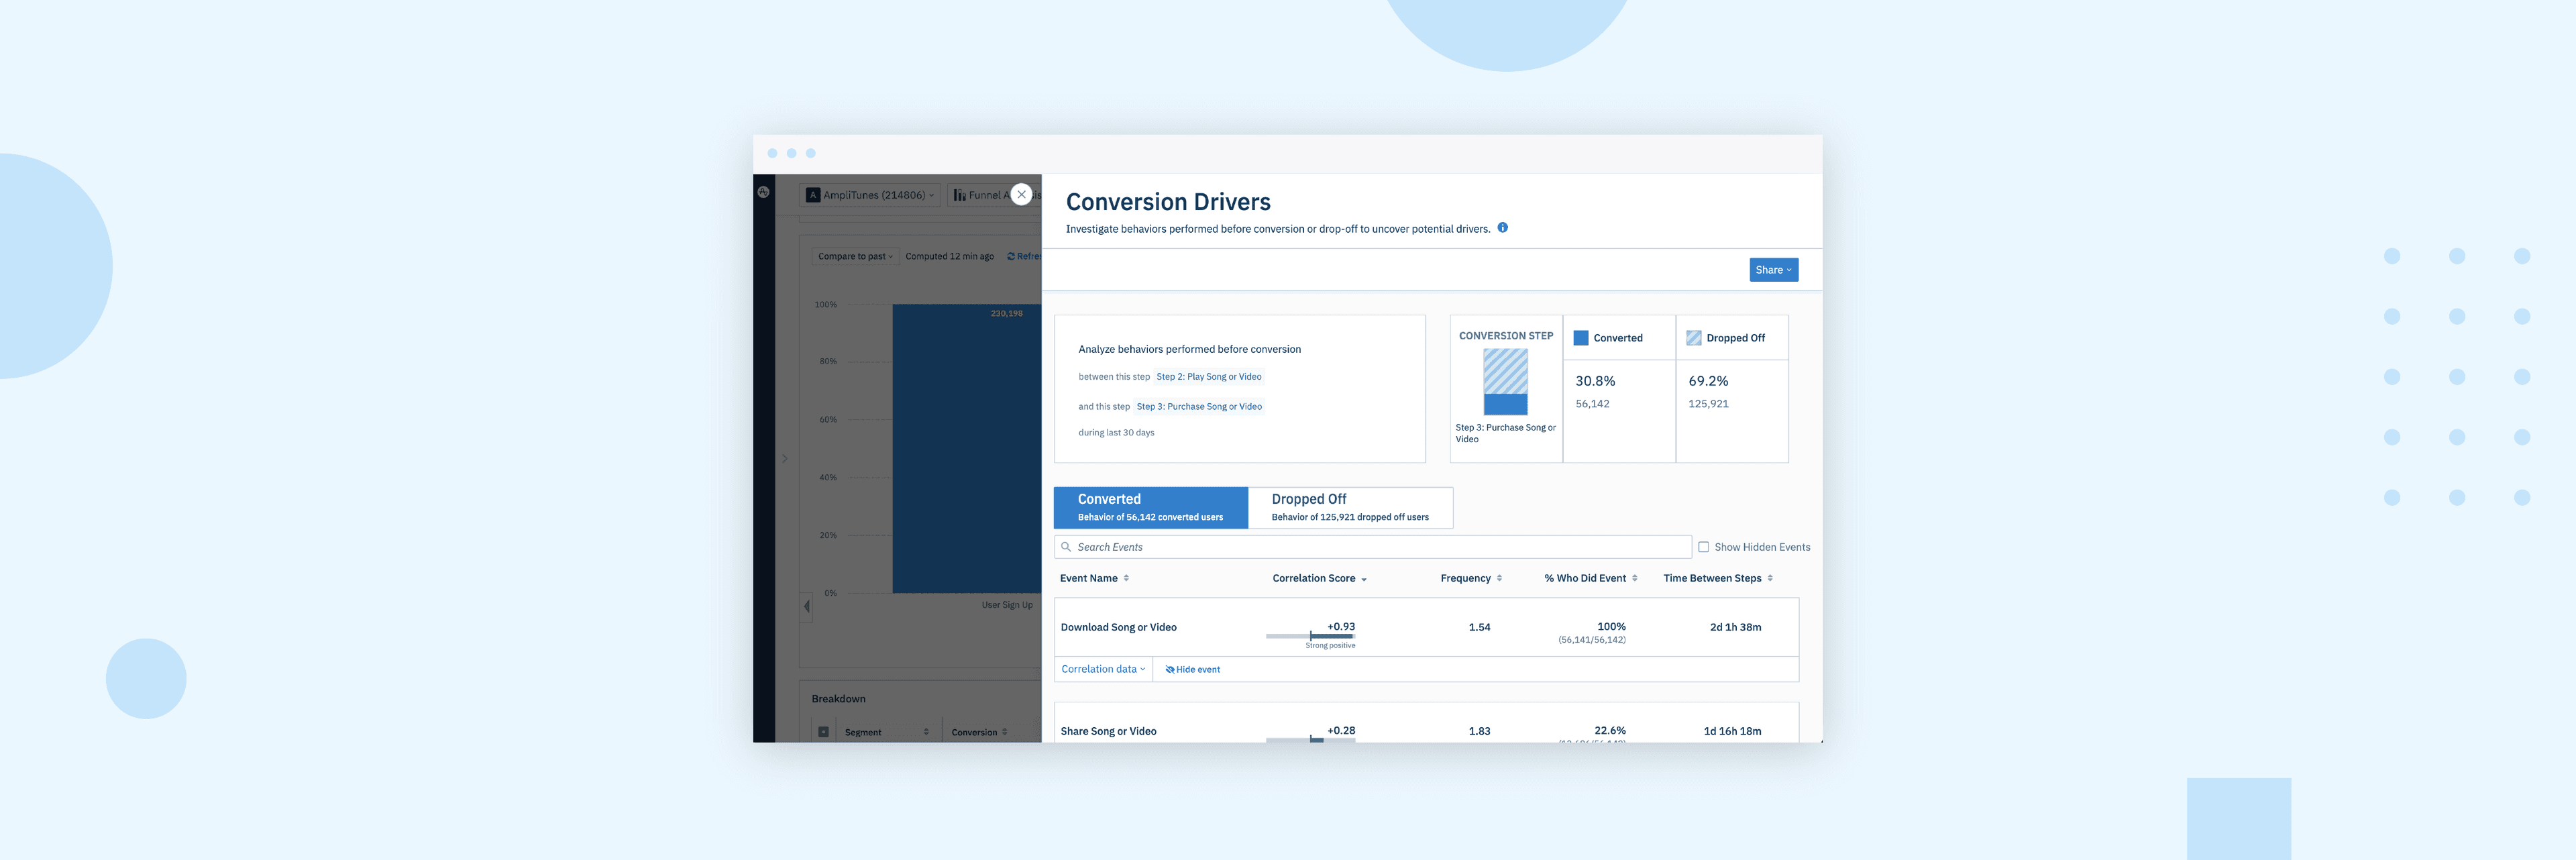Click the magnifier icon in Search Events

click(1066, 547)
